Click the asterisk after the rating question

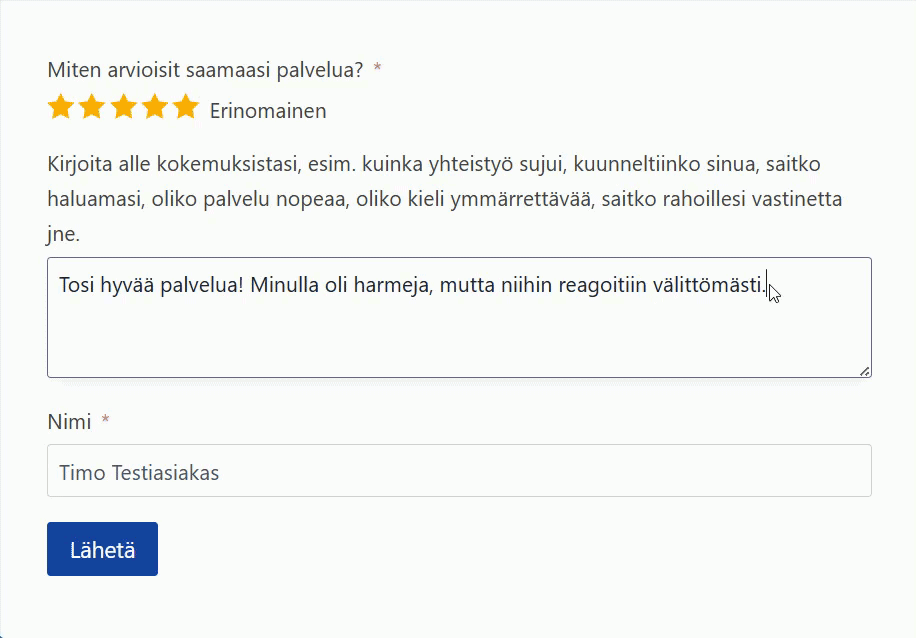point(377,70)
